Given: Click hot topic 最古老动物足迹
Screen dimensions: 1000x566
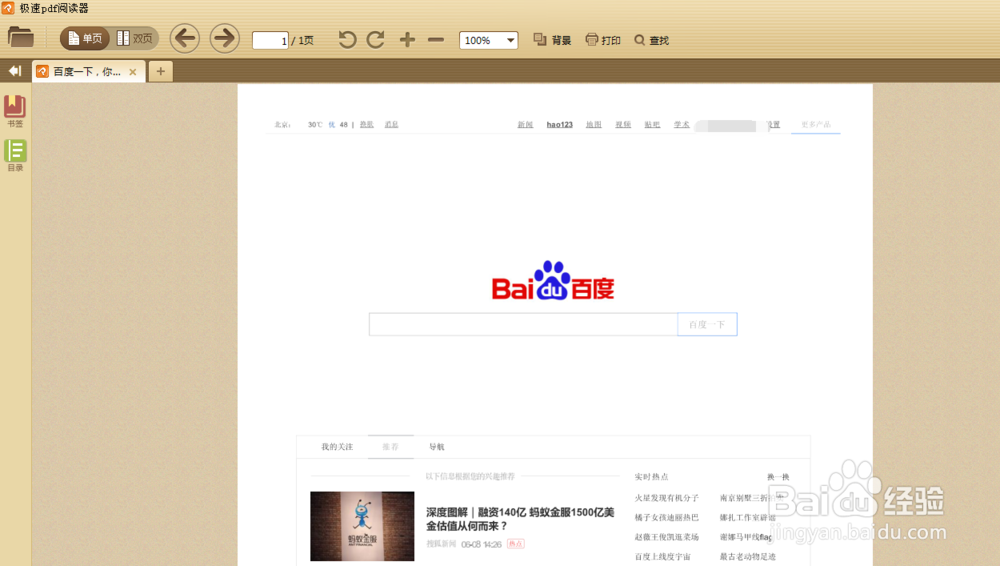Looking at the screenshot, I should pos(748,556).
